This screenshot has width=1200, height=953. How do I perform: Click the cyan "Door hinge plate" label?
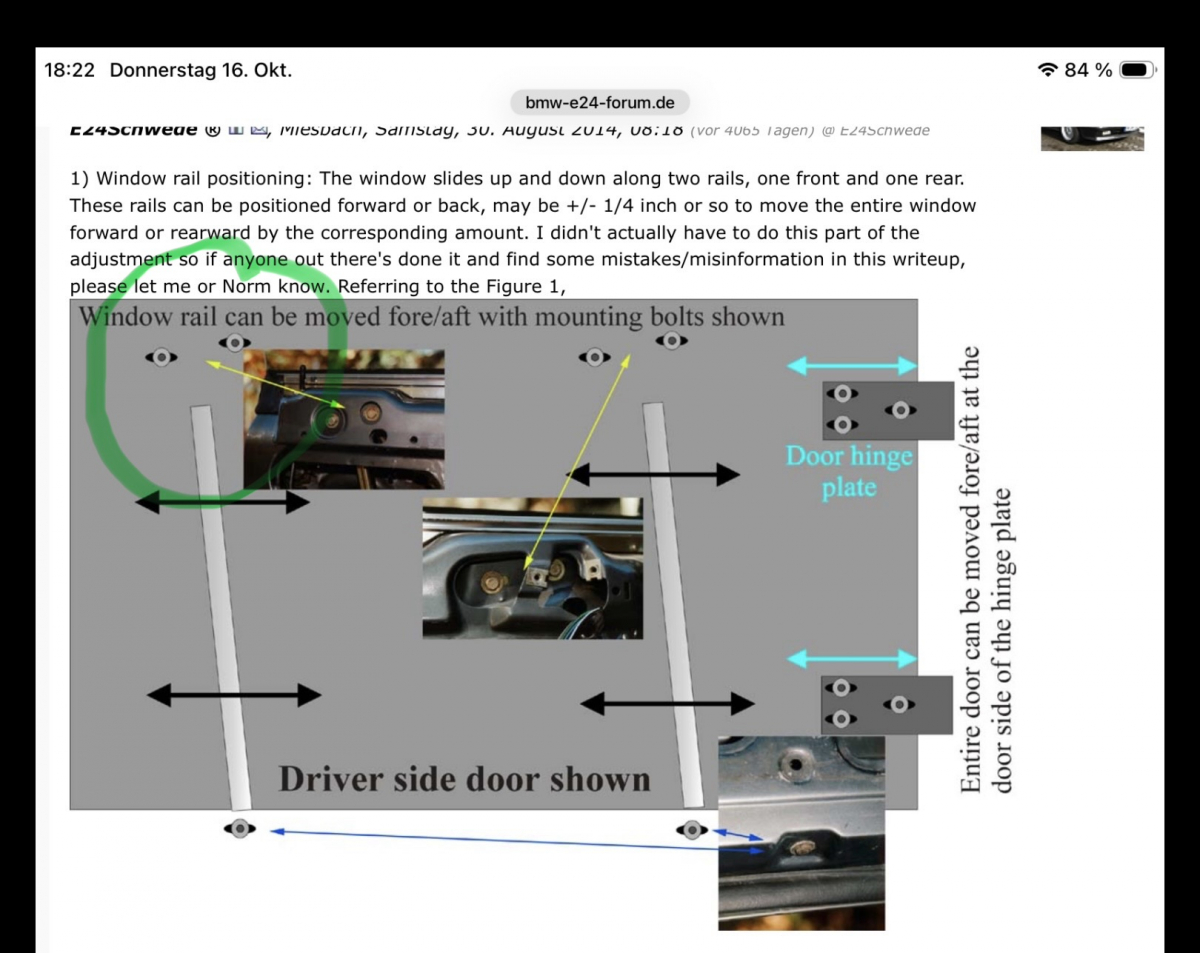click(849, 472)
